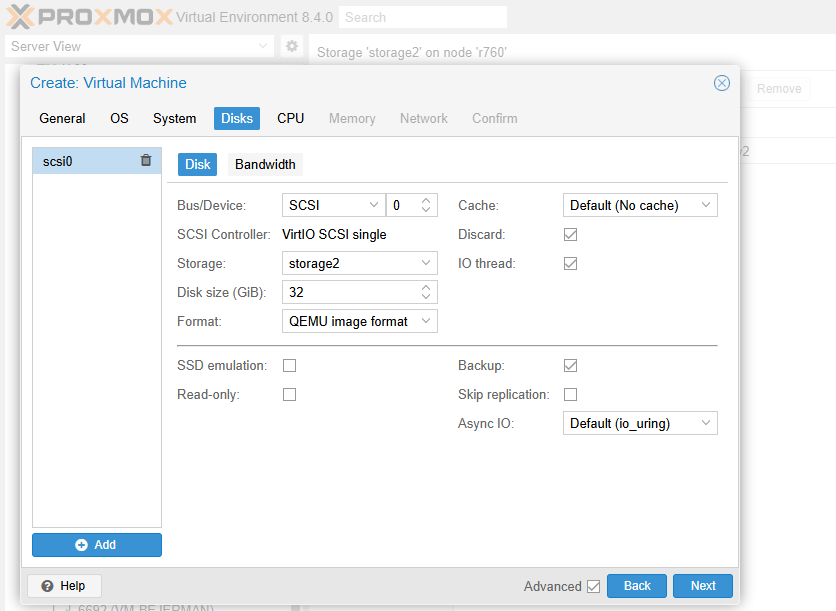Open the Bandwidth sub-tab

point(265,164)
